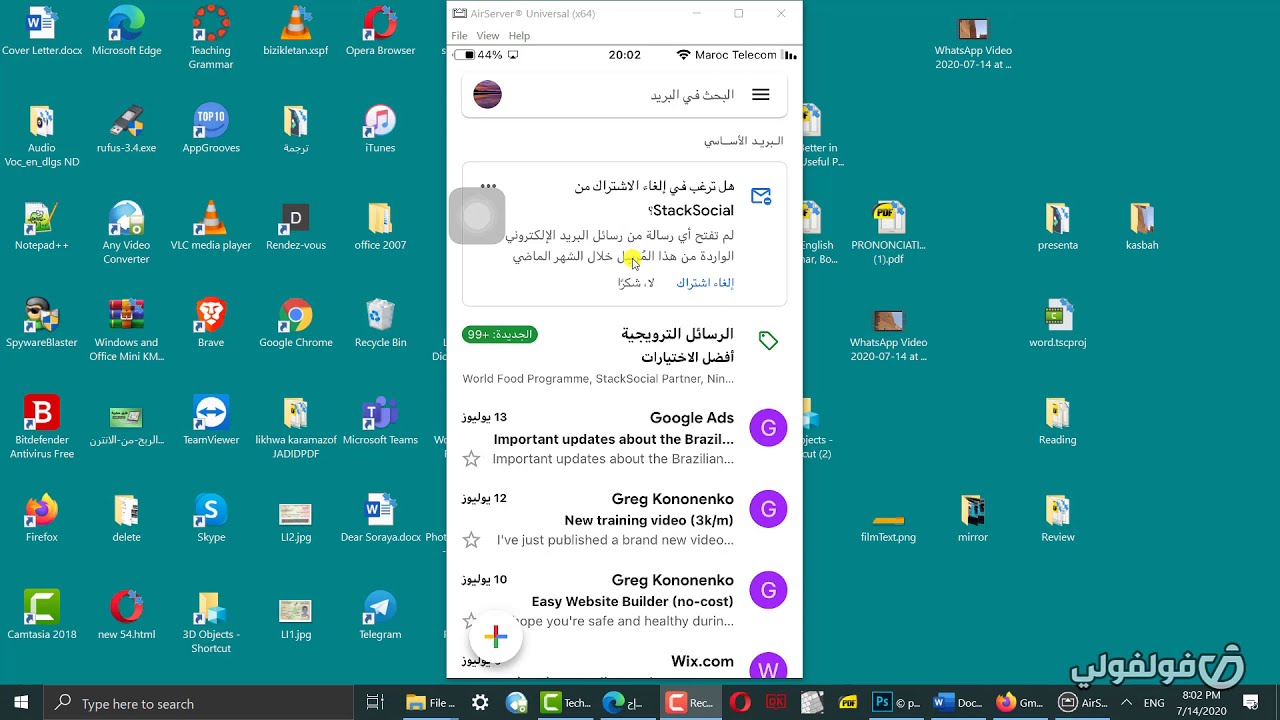This screenshot has width=1280, height=720.
Task: Select the bizikletan.xspf VLC playlist file
Action: (x=296, y=31)
